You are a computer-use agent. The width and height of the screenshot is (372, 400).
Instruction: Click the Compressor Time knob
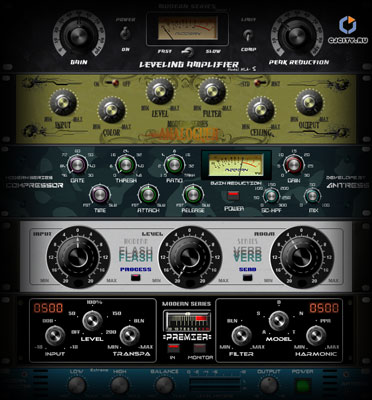tap(100, 195)
